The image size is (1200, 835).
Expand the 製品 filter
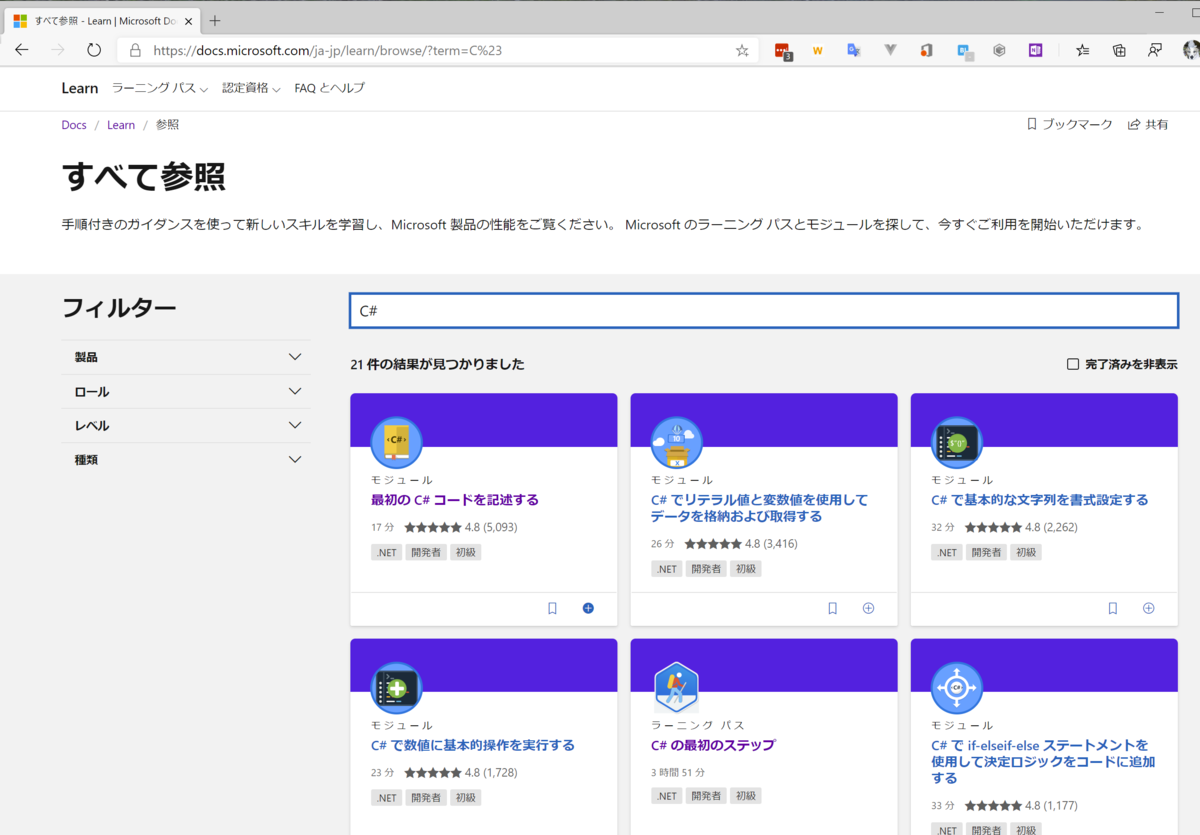[186, 357]
